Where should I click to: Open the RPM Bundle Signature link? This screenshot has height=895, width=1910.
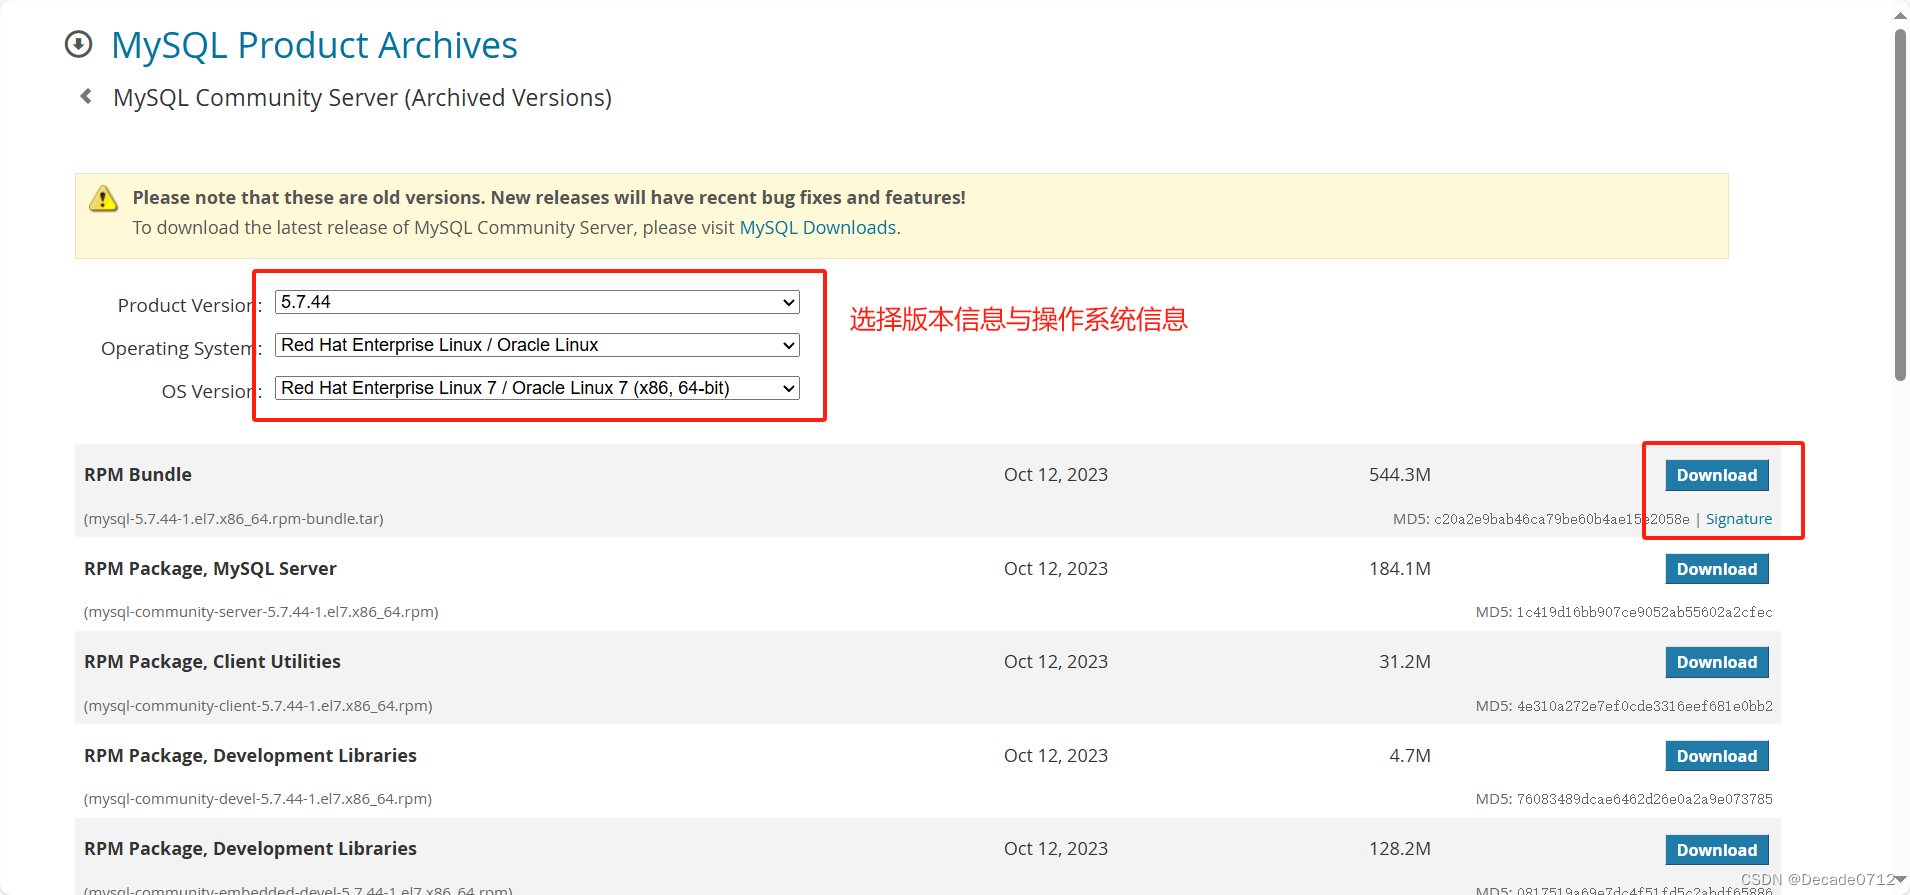(x=1738, y=519)
